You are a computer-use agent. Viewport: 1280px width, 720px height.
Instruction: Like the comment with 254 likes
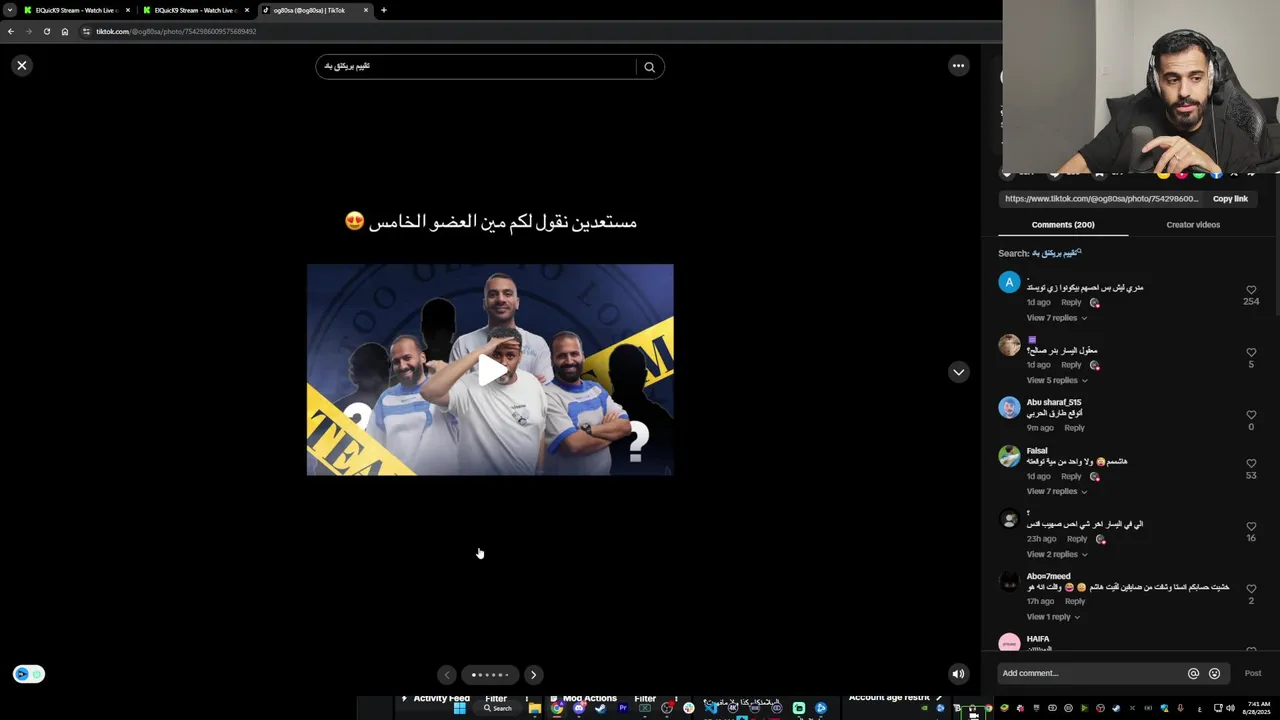tap(1251, 290)
